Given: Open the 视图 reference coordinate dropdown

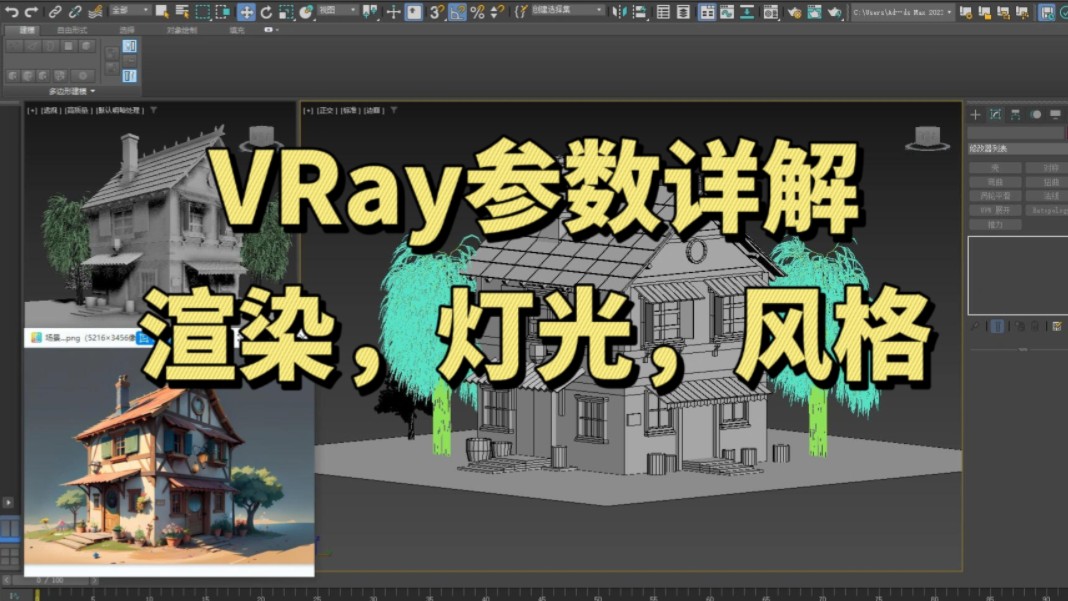Looking at the screenshot, I should pyautogui.click(x=338, y=11).
